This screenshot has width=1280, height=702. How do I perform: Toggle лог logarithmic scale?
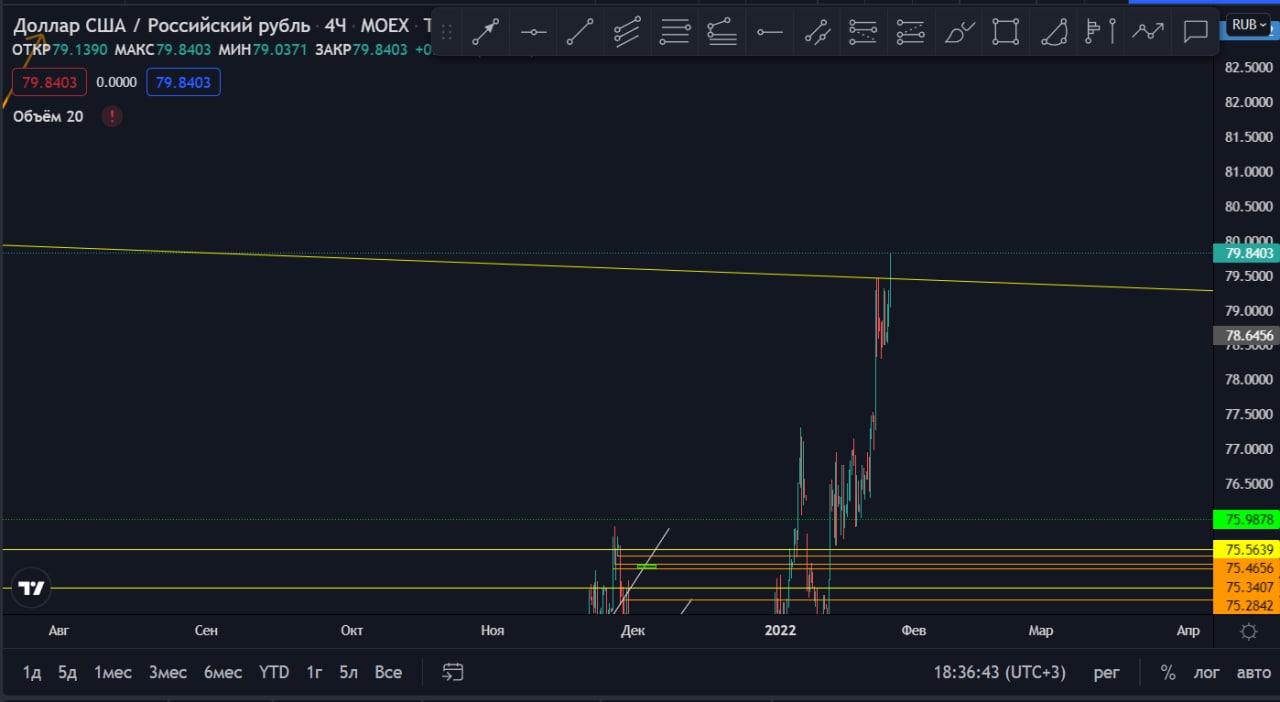pyautogui.click(x=1207, y=672)
